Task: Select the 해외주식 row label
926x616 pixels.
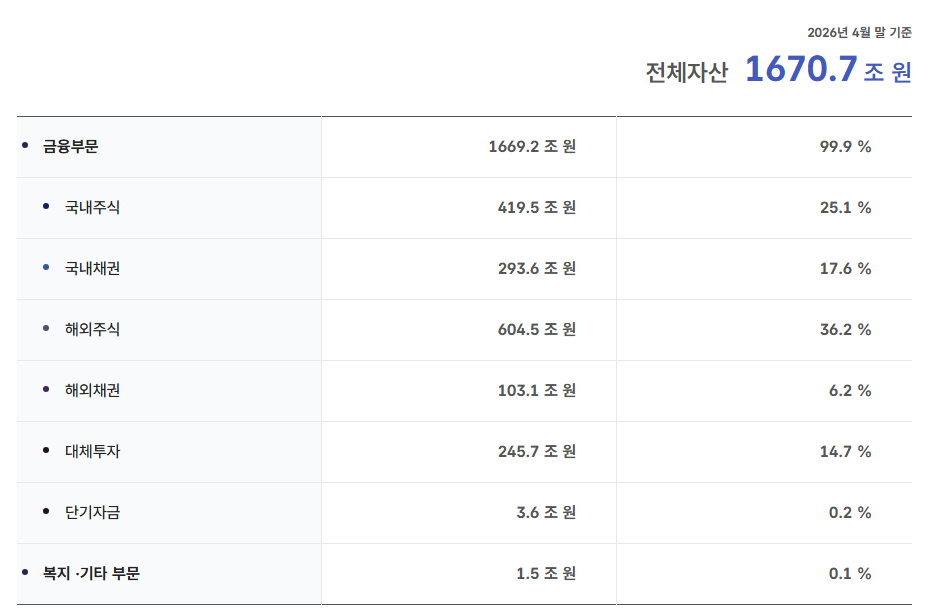Action: (92, 329)
